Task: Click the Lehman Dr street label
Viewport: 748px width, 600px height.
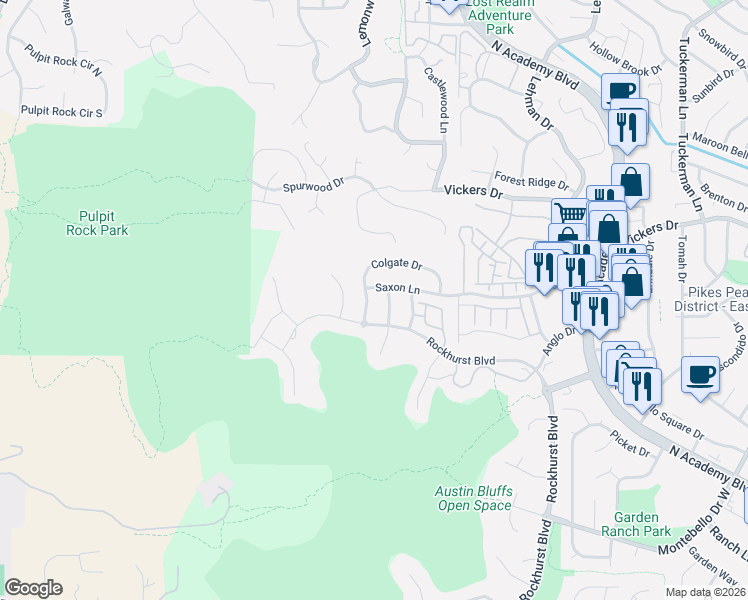Action: [541, 103]
